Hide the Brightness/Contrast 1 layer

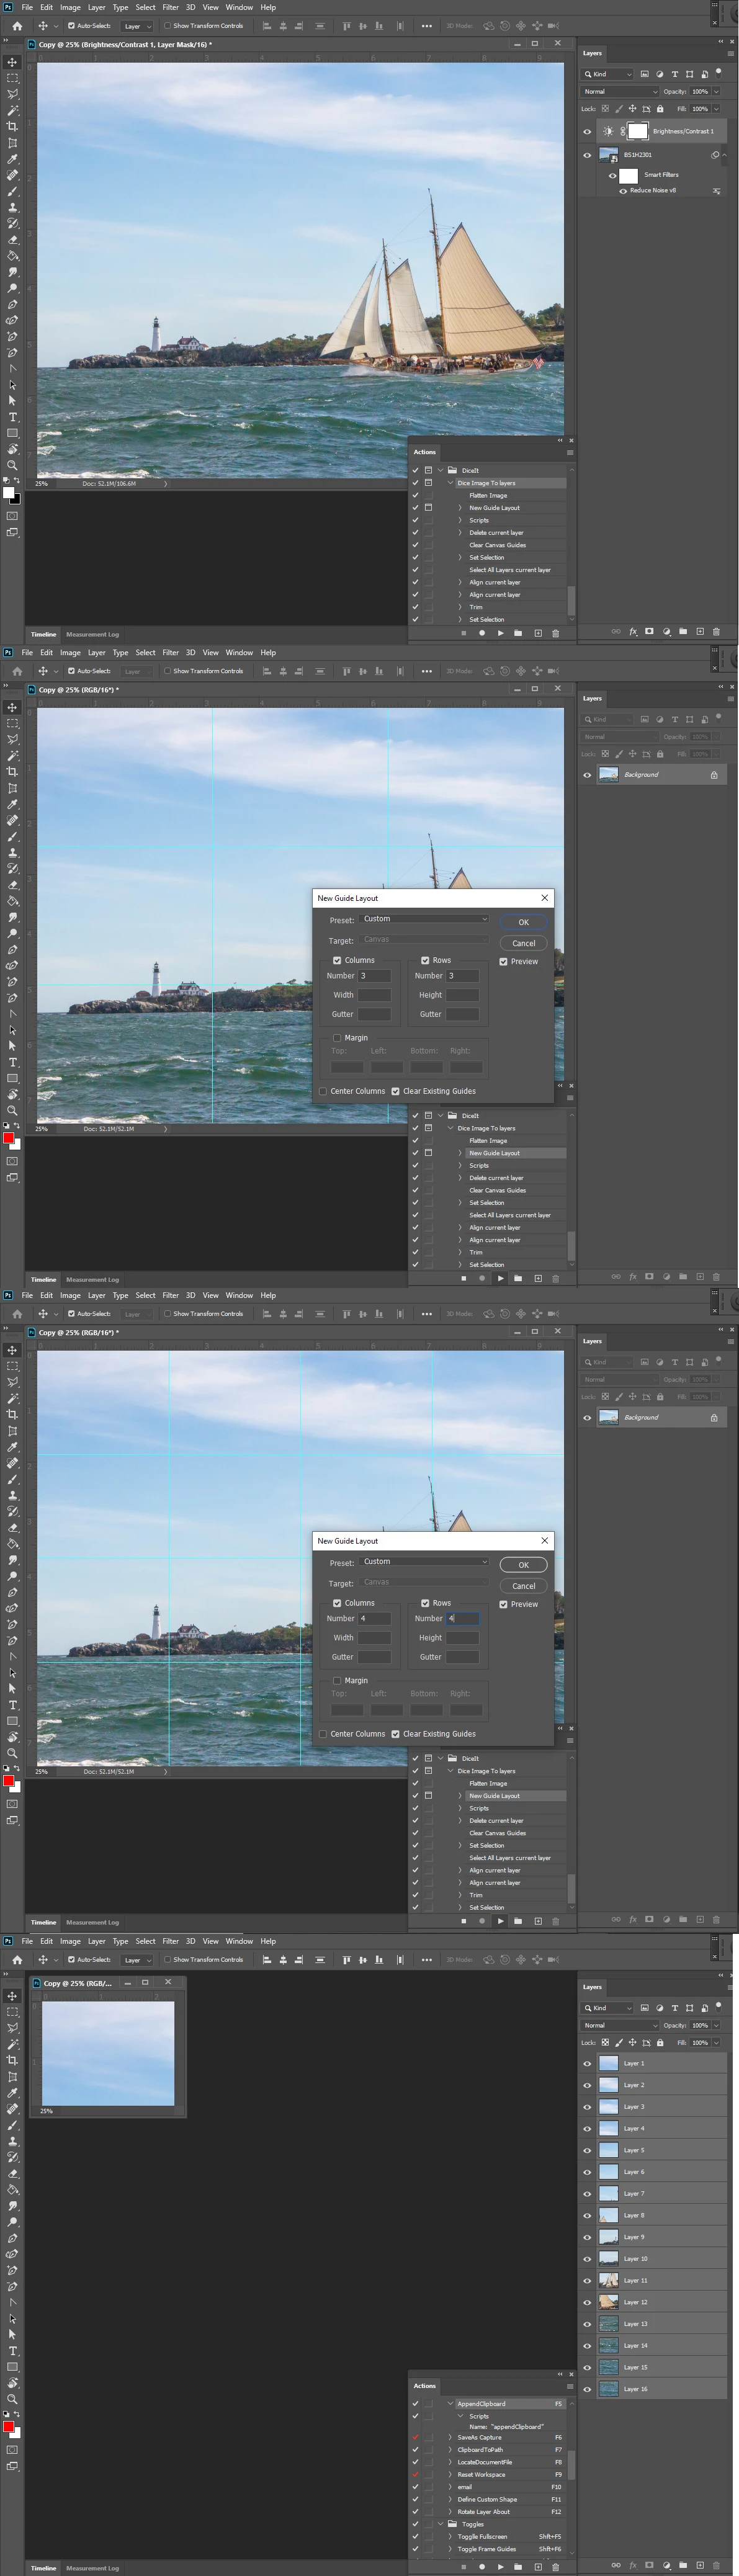coord(587,131)
